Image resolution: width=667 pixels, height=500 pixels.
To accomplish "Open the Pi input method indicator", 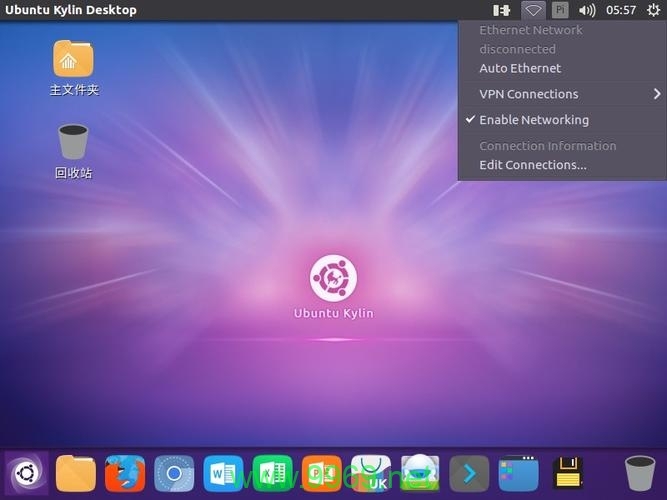I will tap(560, 10).
